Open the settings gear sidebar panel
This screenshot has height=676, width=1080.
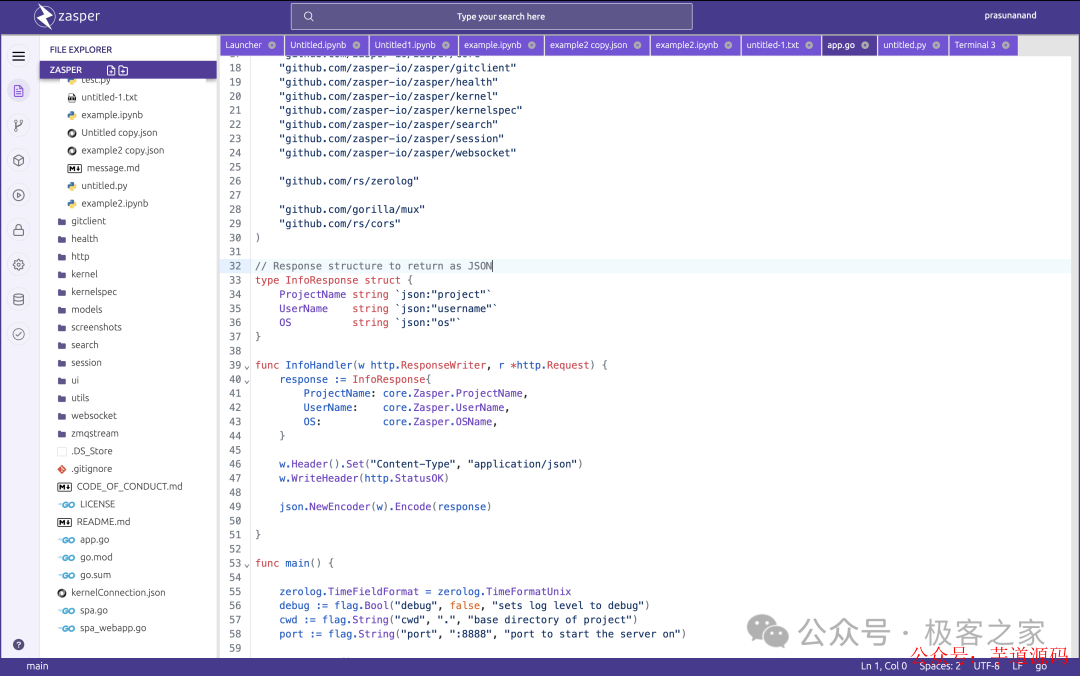19,265
